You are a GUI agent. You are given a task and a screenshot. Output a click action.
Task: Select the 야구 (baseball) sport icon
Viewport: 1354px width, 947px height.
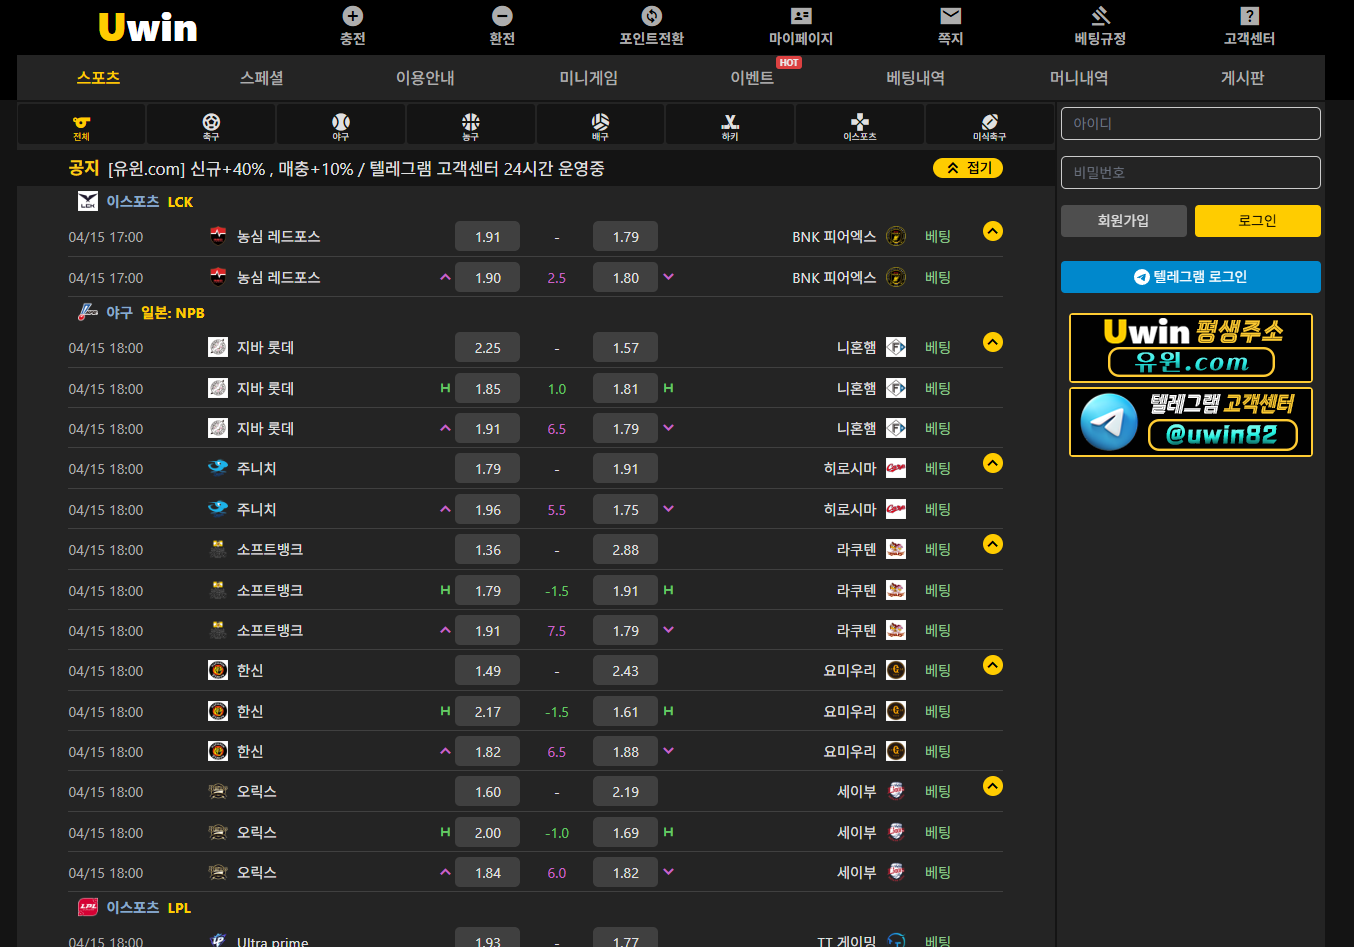pos(341,125)
